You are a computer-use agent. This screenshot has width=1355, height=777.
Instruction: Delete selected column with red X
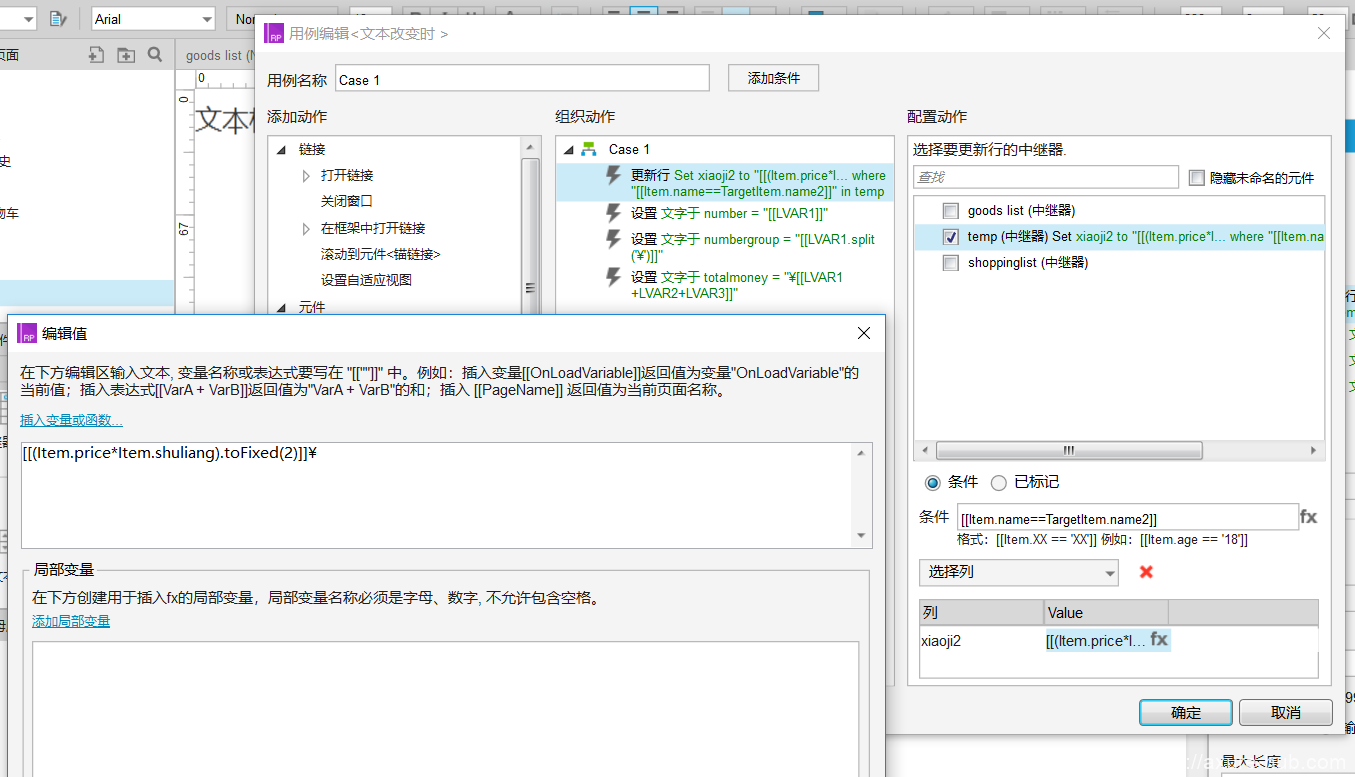pos(1146,572)
